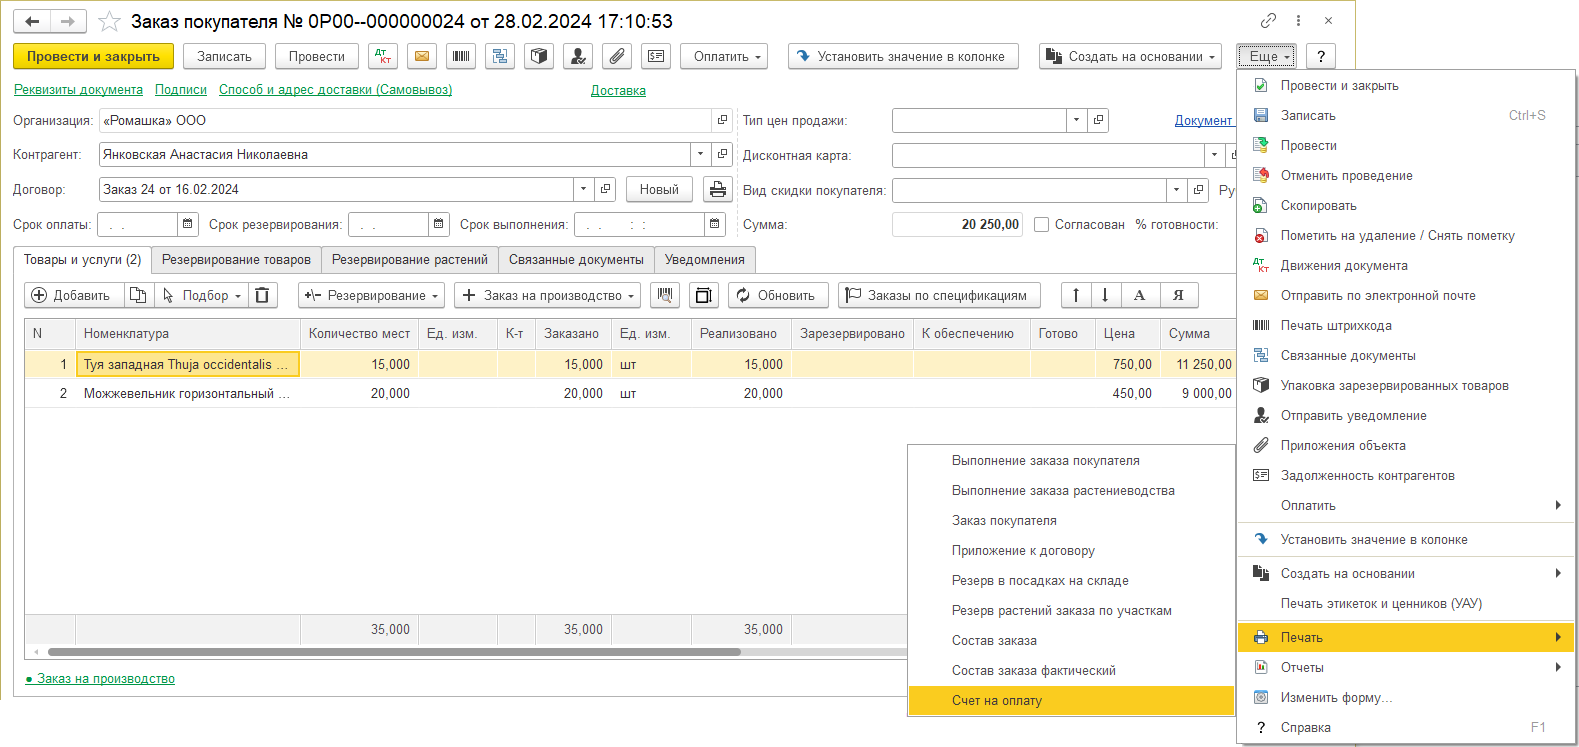
Task: Click the printer icon next to Новый
Action: [x=717, y=189]
